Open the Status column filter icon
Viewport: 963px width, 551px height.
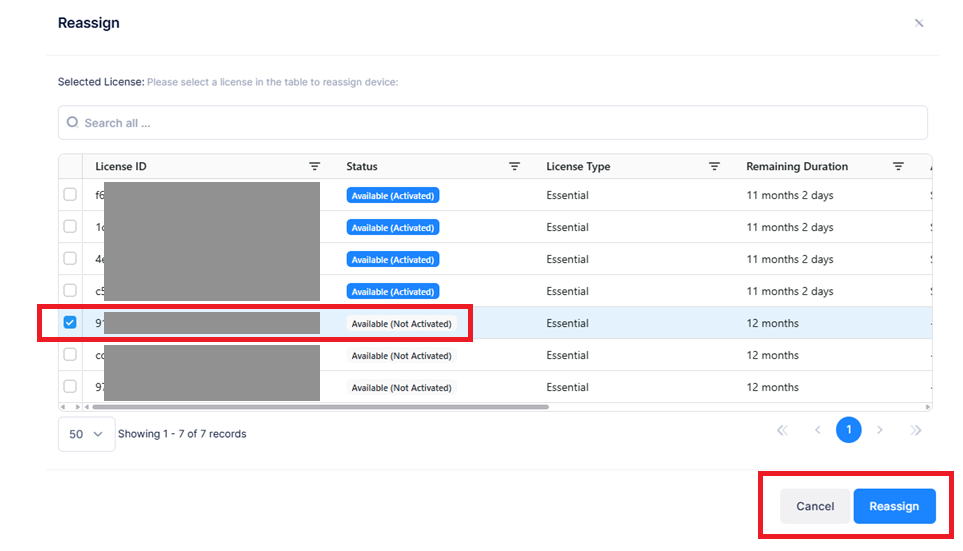[514, 166]
